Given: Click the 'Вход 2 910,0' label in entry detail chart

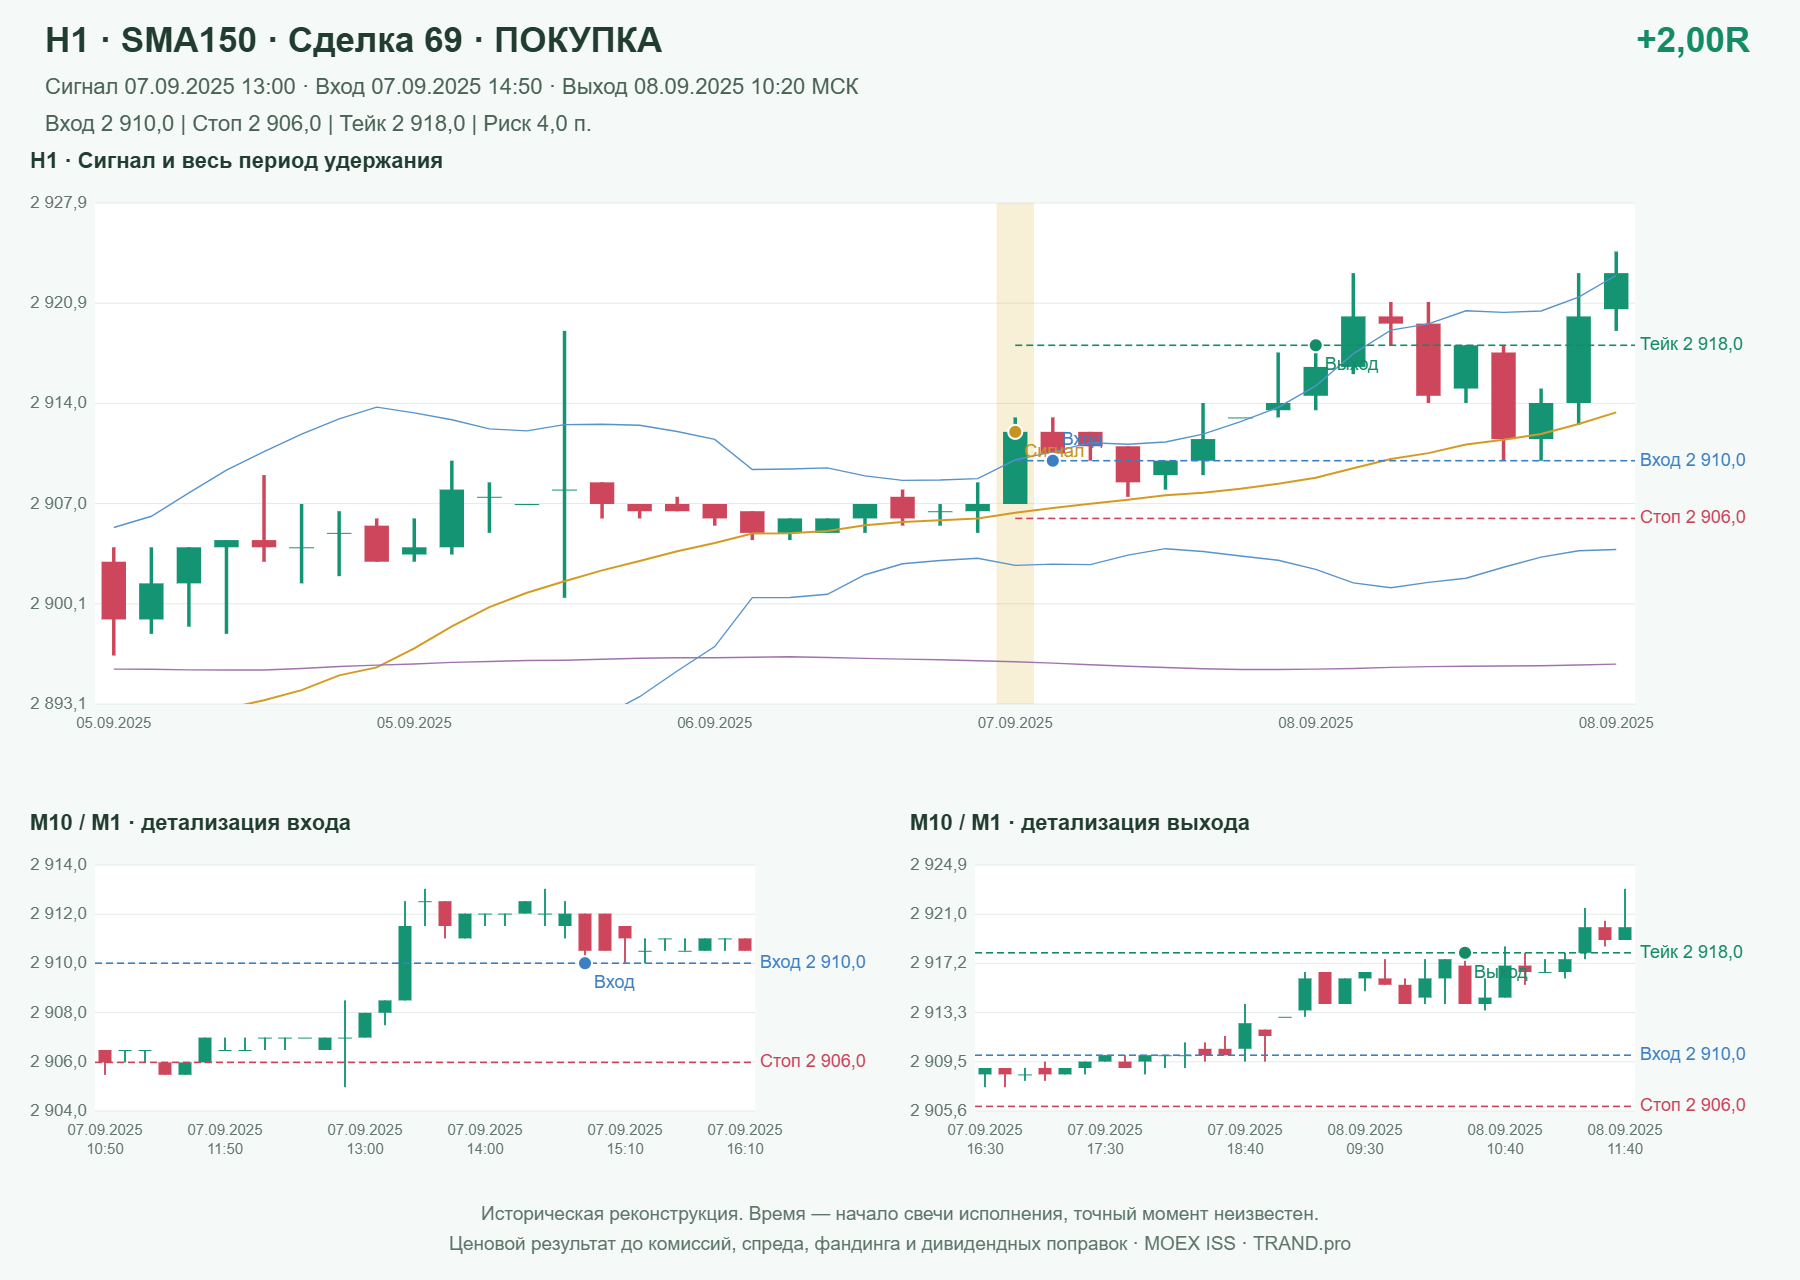Looking at the screenshot, I should tap(812, 962).
